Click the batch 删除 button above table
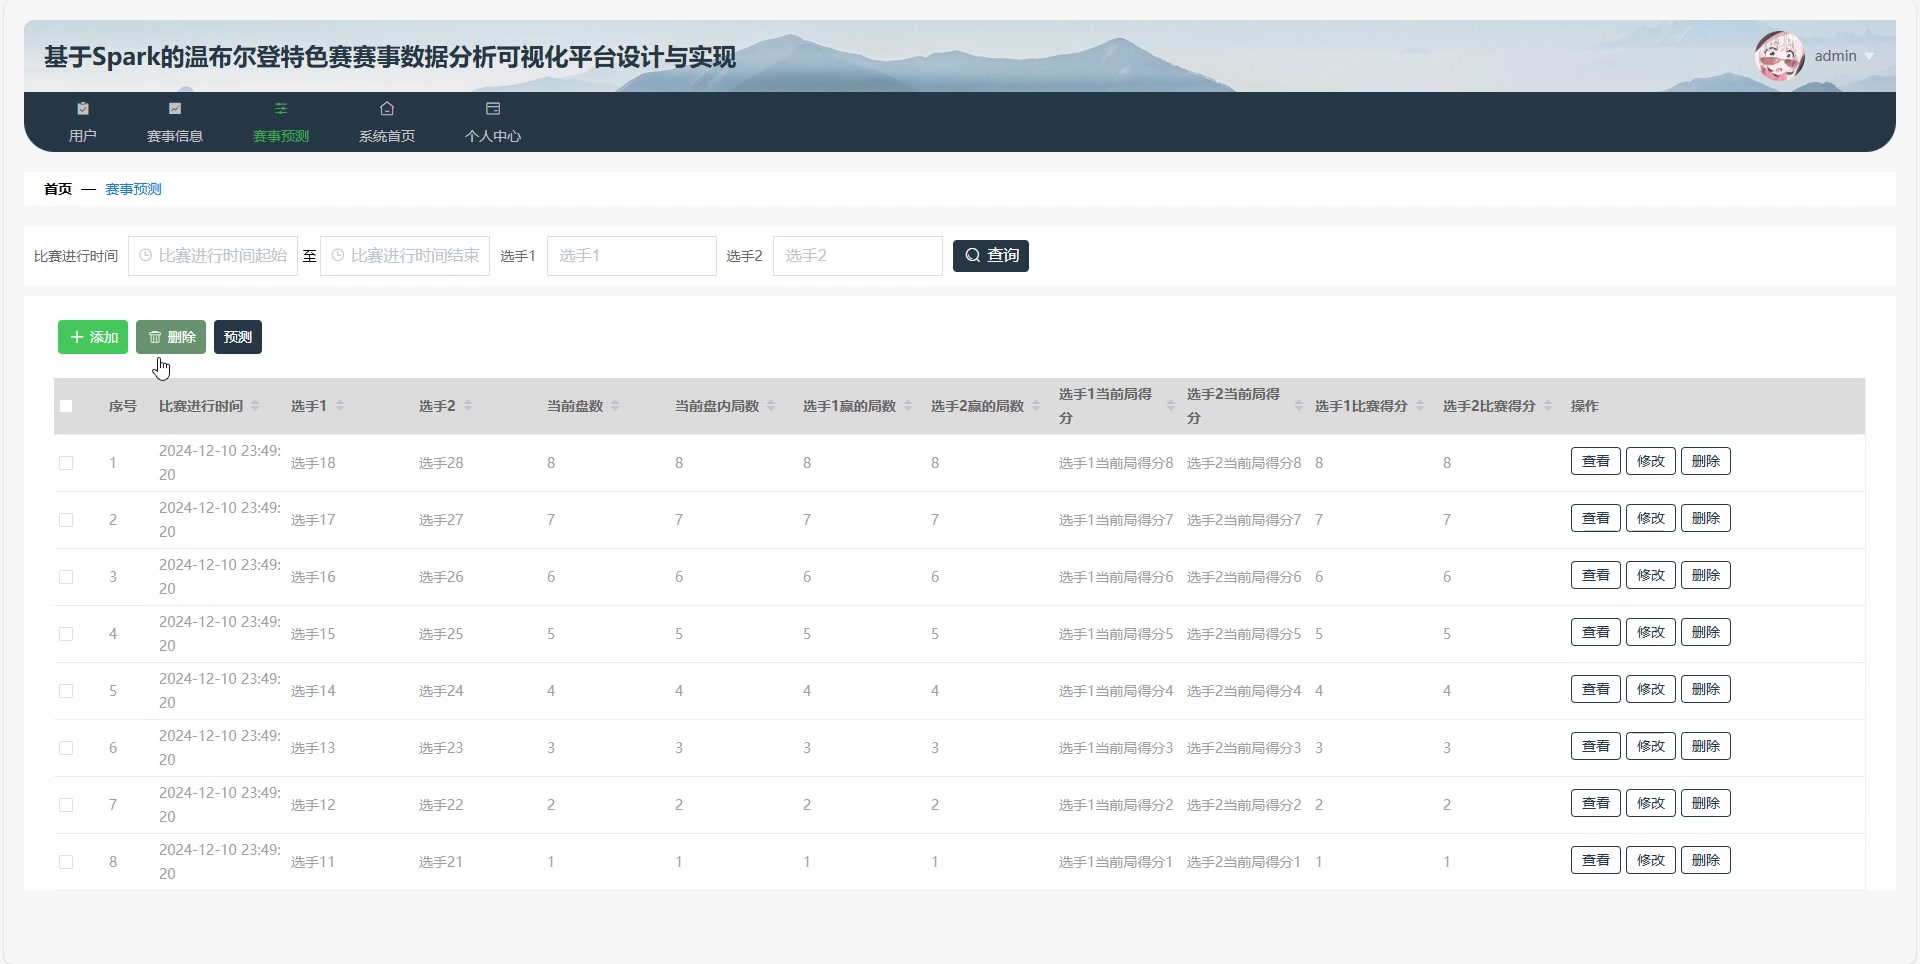Image resolution: width=1920 pixels, height=964 pixels. pyautogui.click(x=171, y=337)
